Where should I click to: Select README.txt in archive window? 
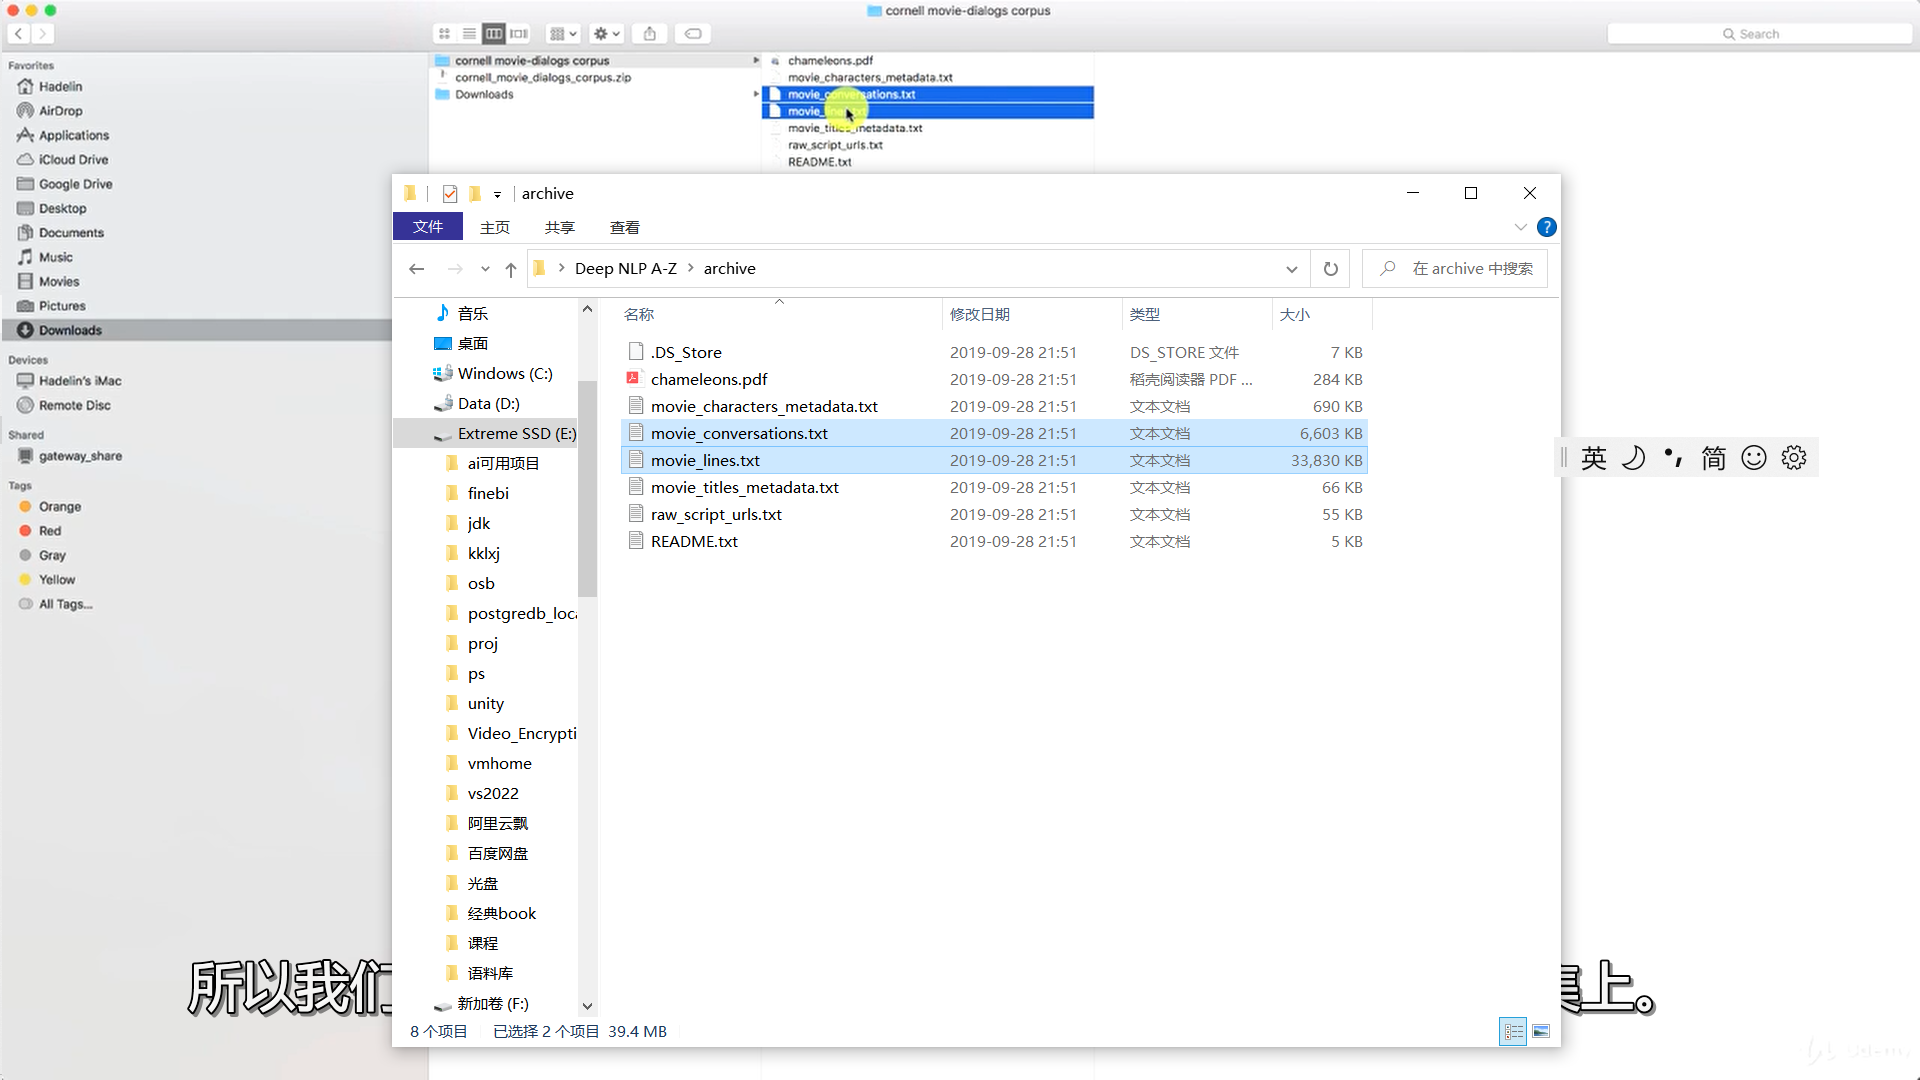point(994,542)
